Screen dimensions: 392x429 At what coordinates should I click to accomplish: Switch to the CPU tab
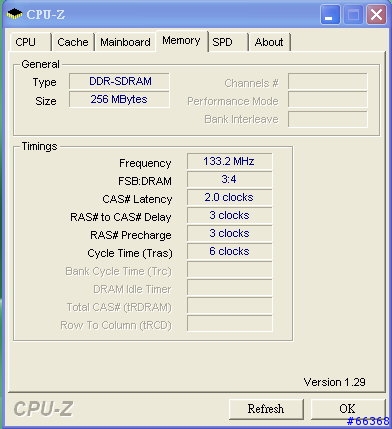click(x=30, y=42)
